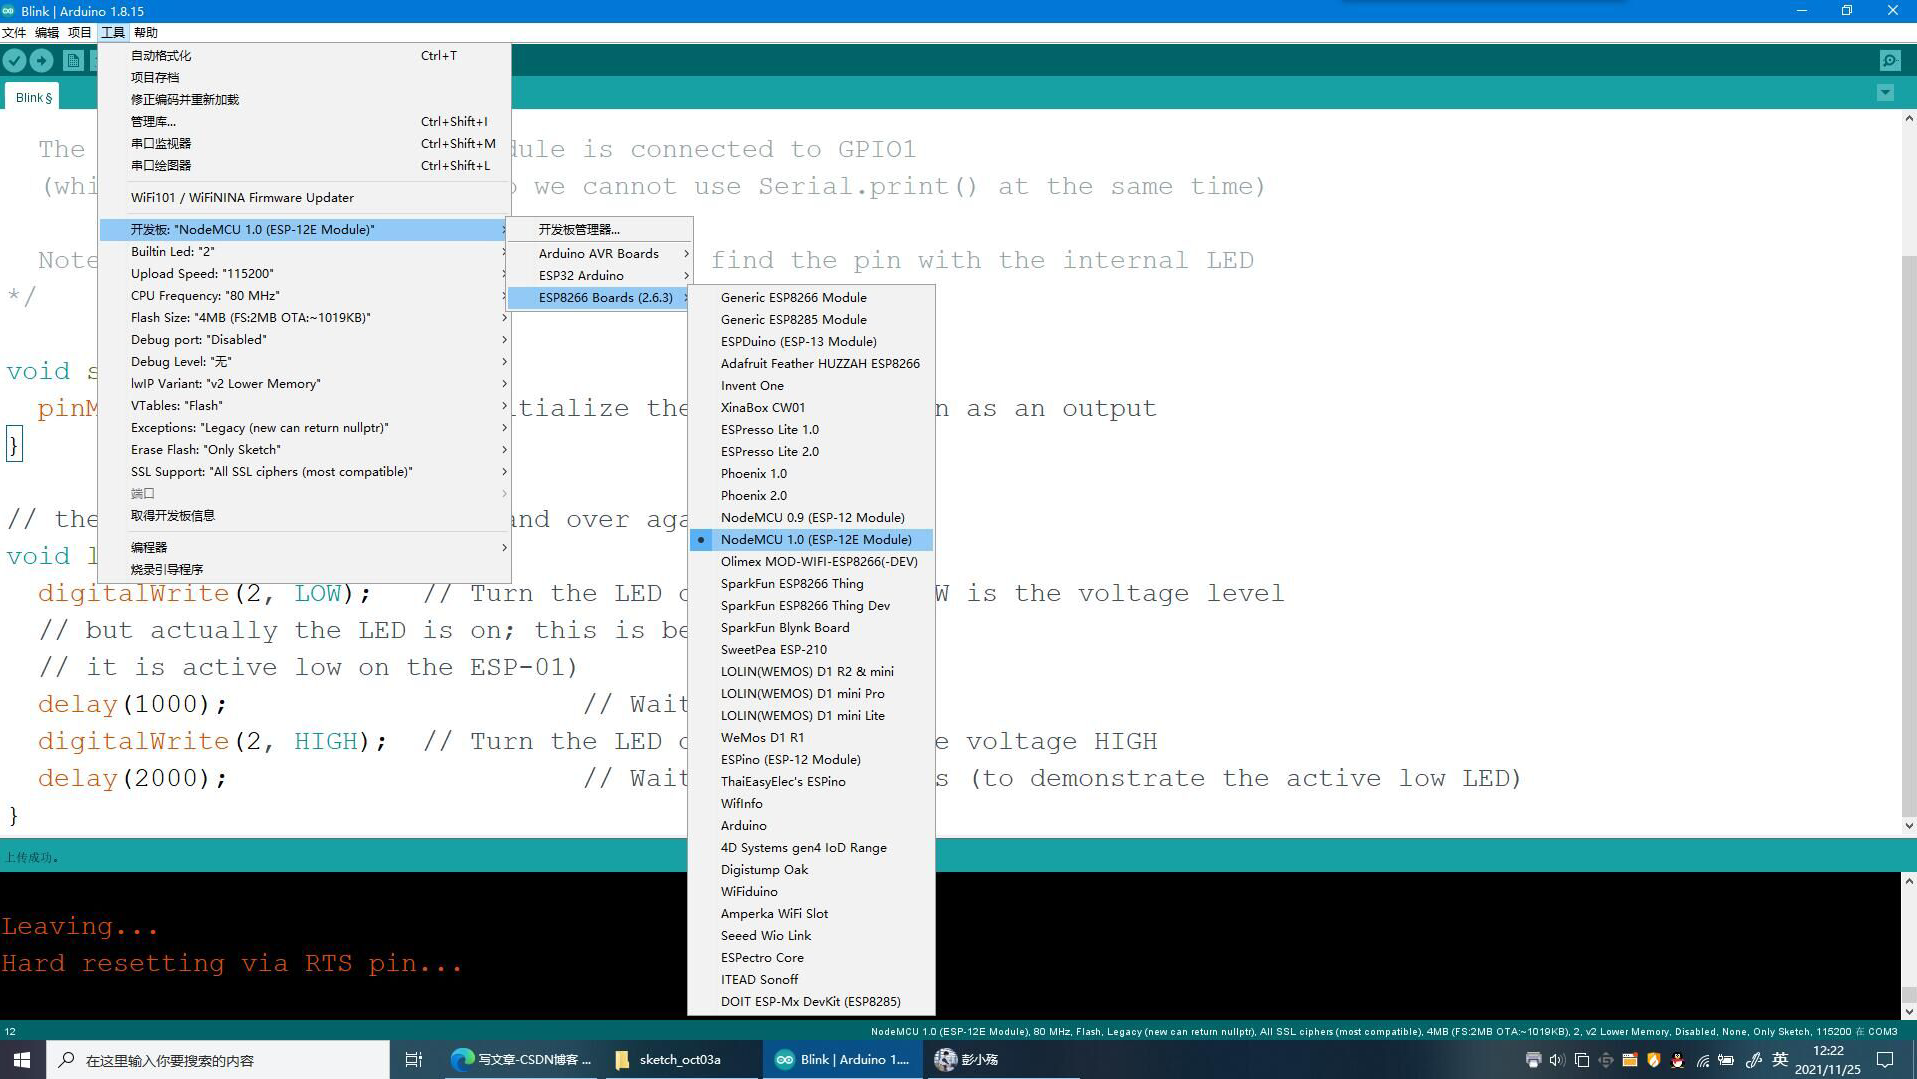Expand the SSL Support submenu
This screenshot has height=1079, width=1917.
click(305, 472)
